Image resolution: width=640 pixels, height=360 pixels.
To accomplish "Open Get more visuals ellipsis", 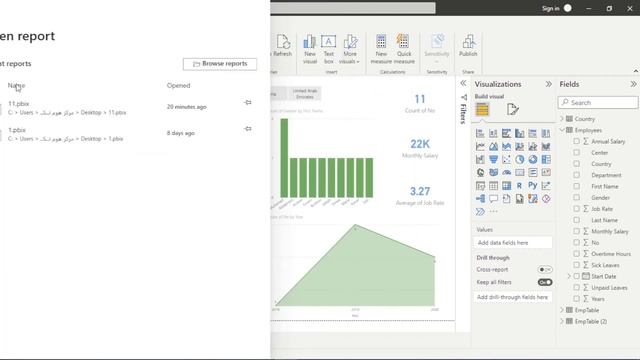I will pos(493,211).
